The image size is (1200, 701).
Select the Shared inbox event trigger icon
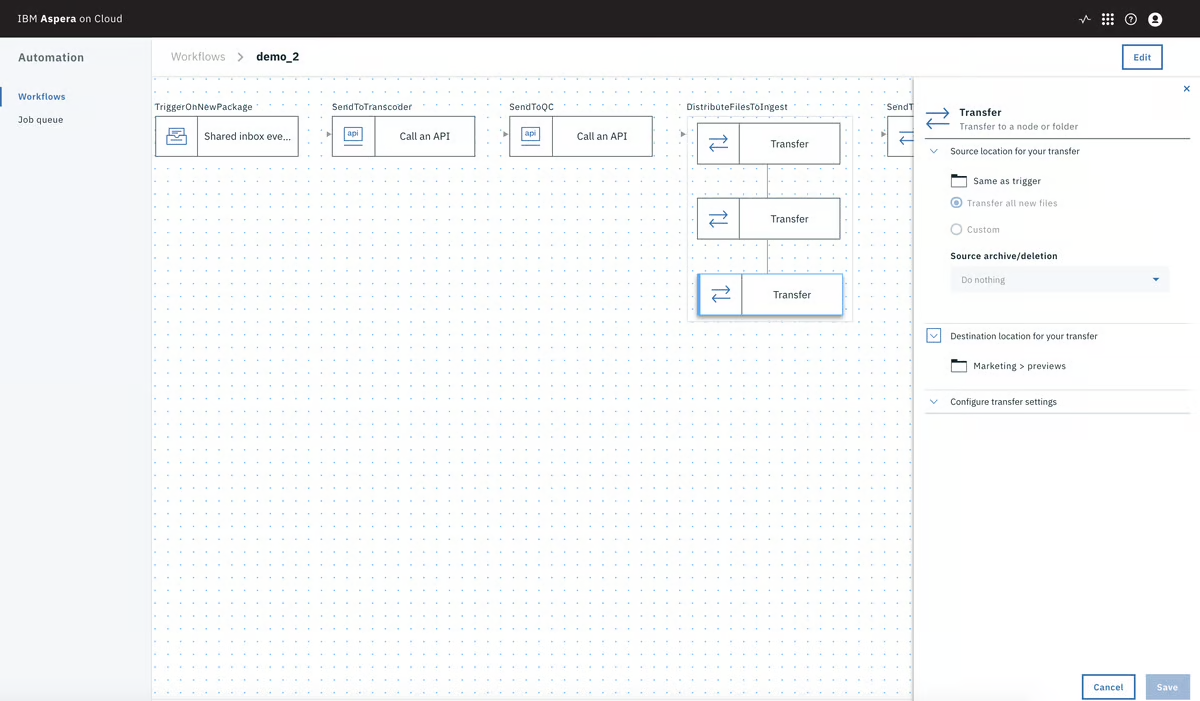click(176, 136)
